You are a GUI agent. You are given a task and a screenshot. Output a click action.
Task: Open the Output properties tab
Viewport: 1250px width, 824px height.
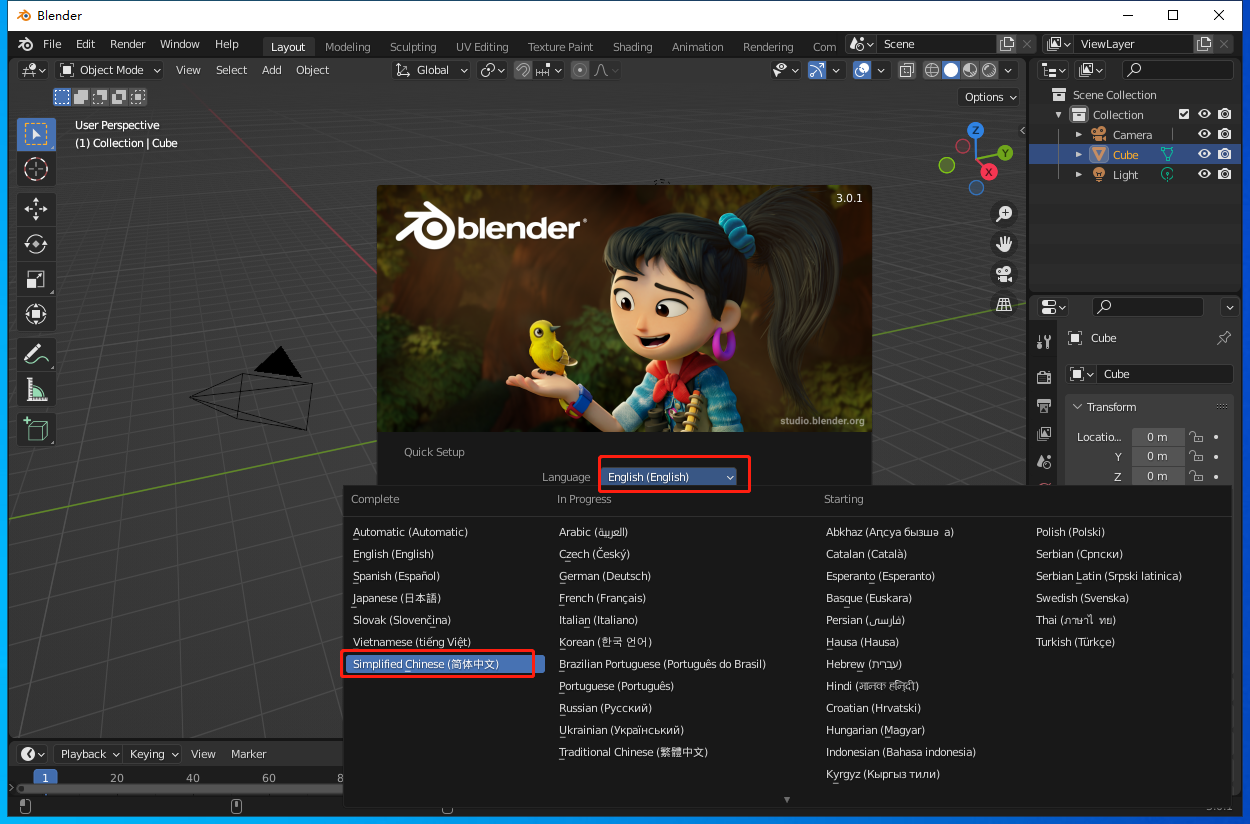(x=1045, y=405)
